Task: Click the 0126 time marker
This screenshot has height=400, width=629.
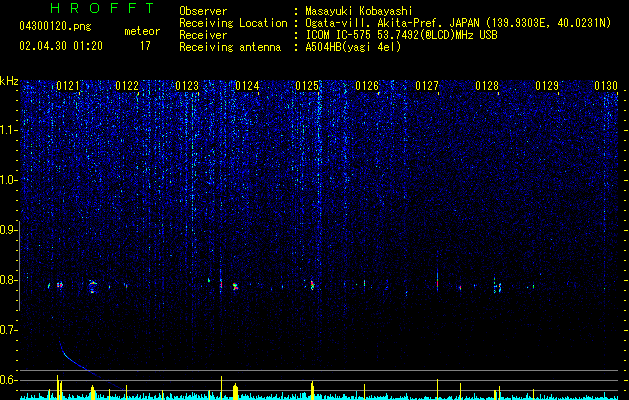Action: coord(367,86)
